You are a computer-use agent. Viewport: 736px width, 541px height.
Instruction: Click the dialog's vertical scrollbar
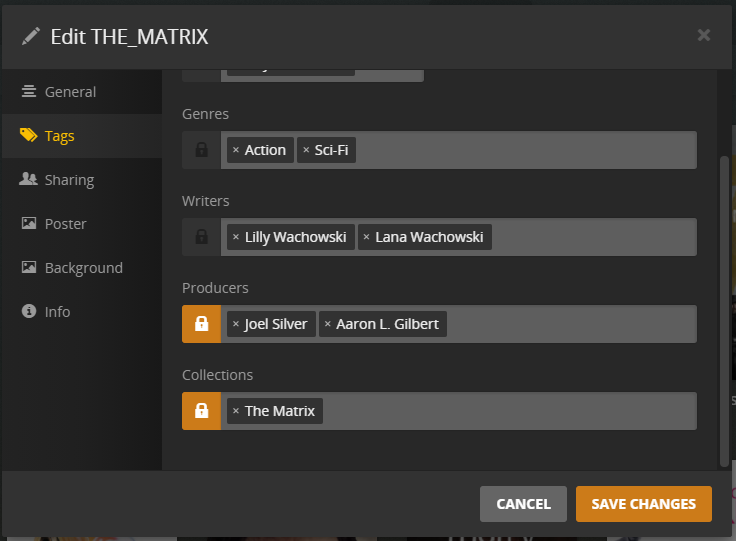(x=724, y=312)
